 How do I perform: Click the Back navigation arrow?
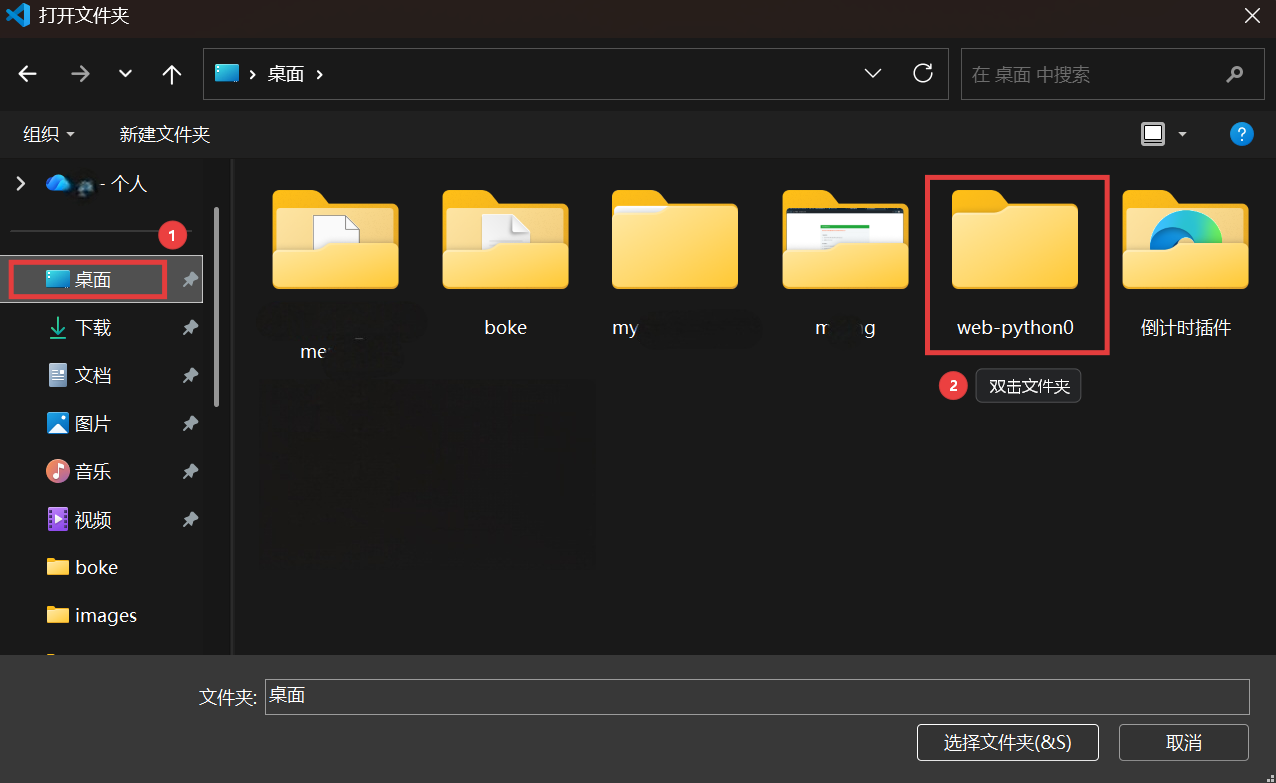pos(28,74)
